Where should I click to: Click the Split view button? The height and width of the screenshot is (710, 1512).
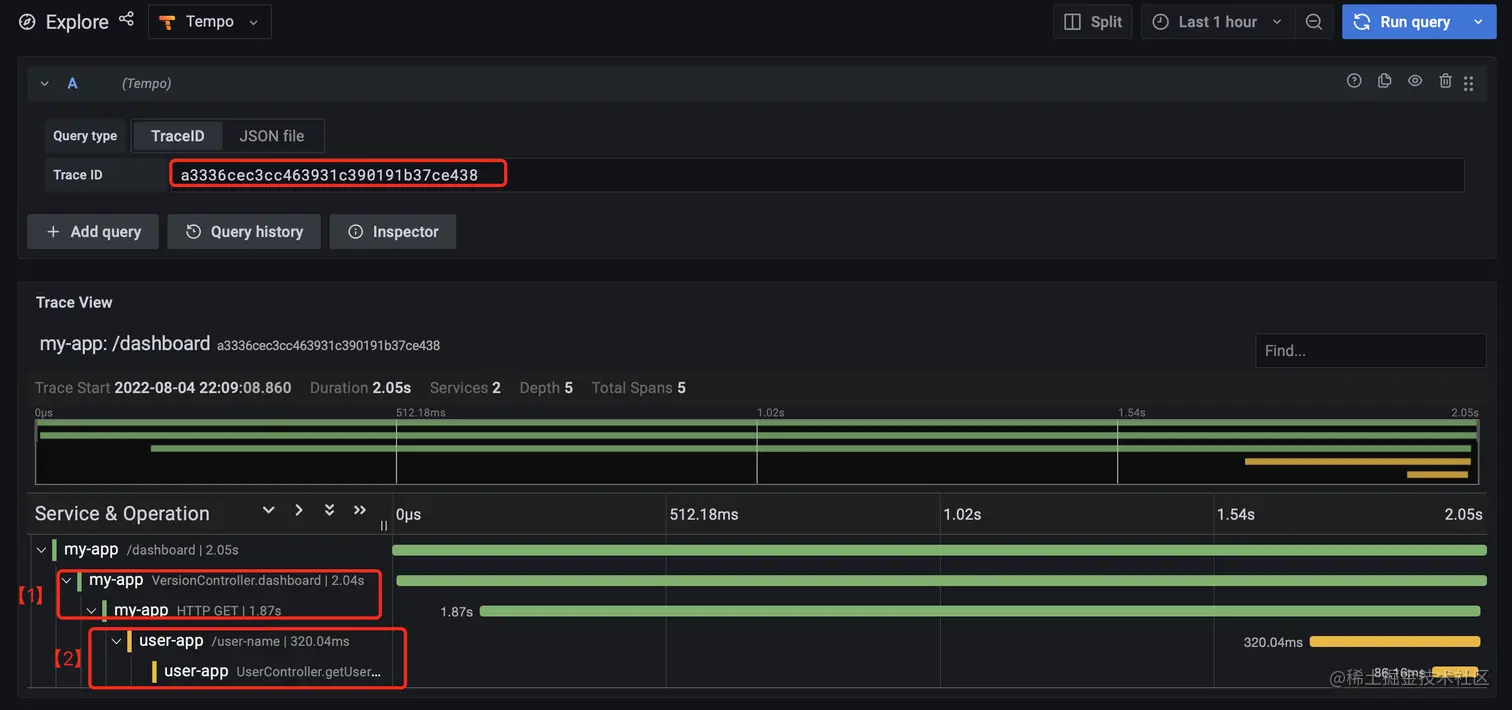click(1092, 22)
